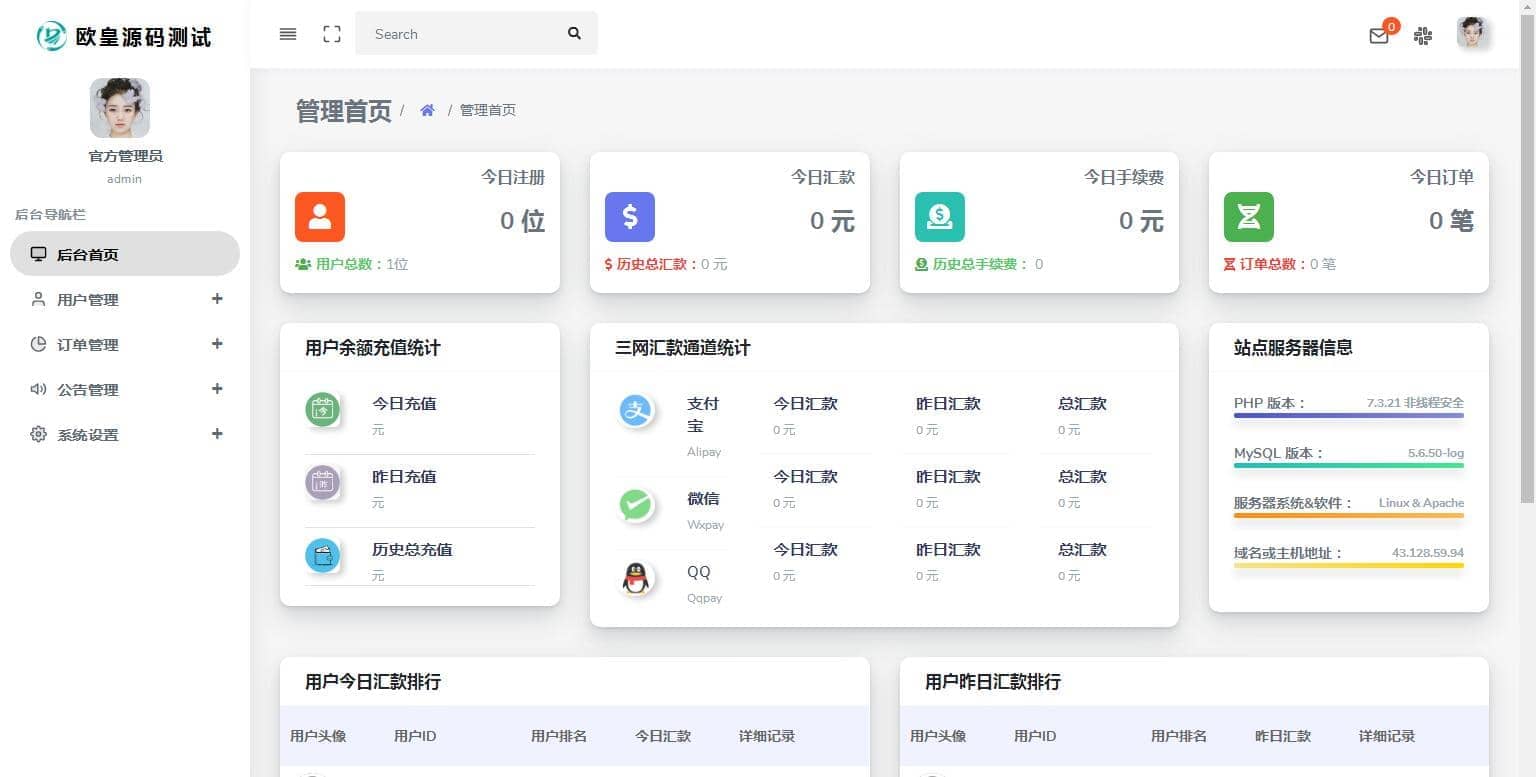This screenshot has height=777, width=1536.
Task: Click the Slack-style icon in top bar
Action: point(1423,36)
